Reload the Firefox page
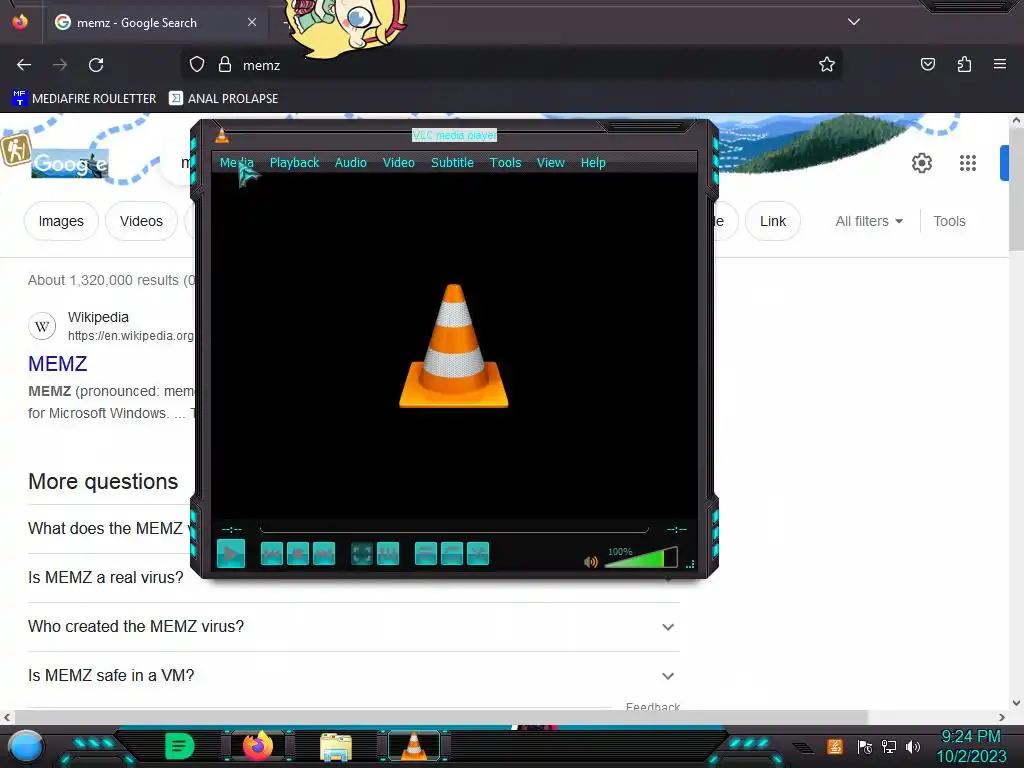The image size is (1024, 768). click(96, 65)
